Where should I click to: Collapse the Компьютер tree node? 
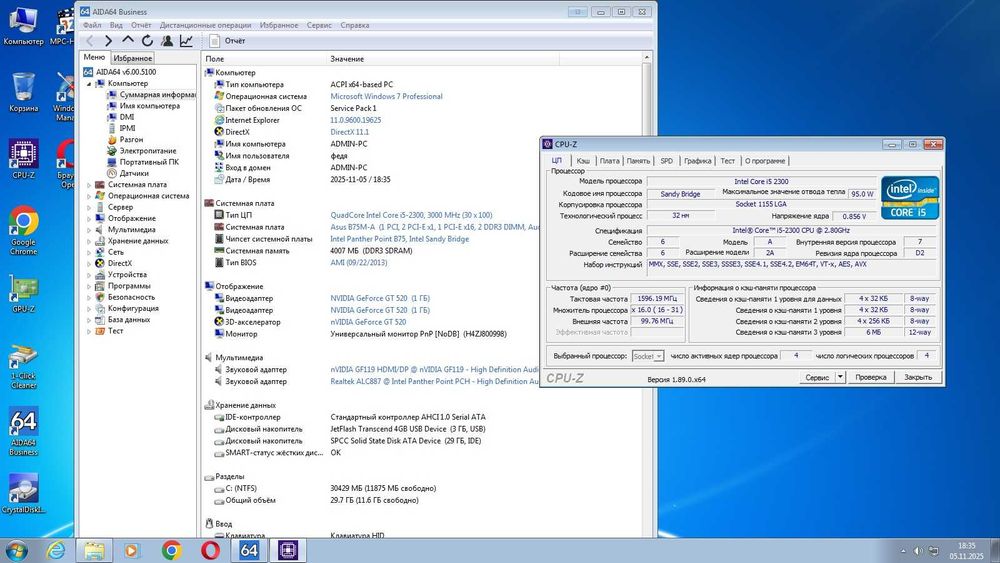89,84
